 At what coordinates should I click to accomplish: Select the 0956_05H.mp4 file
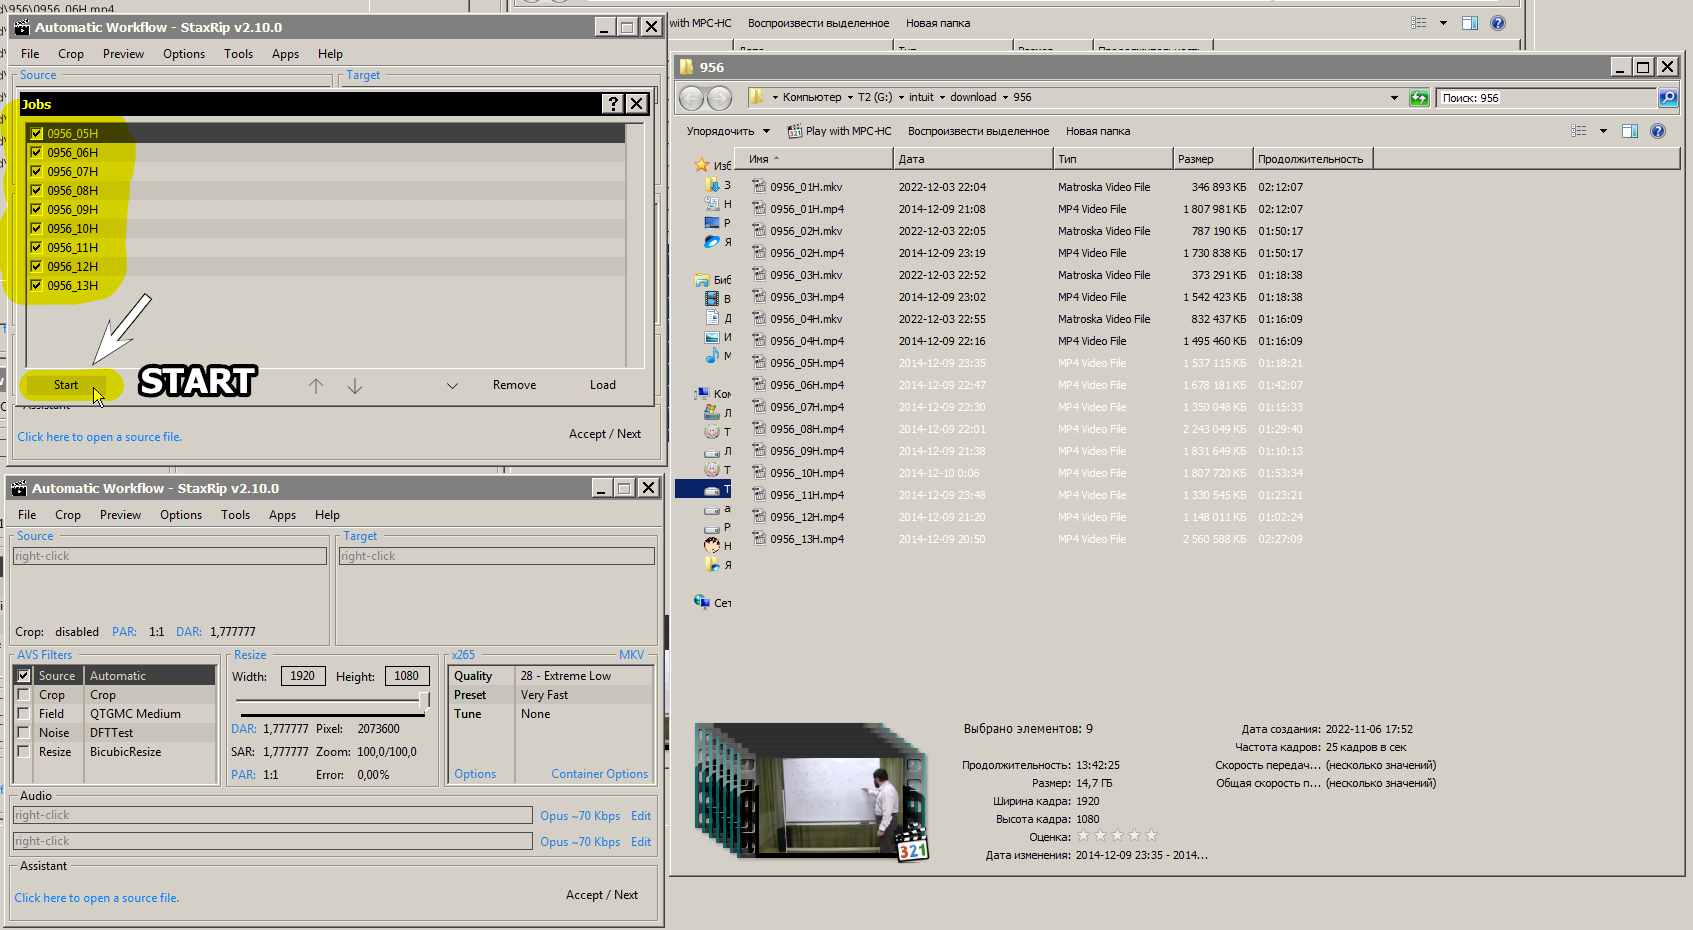point(806,363)
